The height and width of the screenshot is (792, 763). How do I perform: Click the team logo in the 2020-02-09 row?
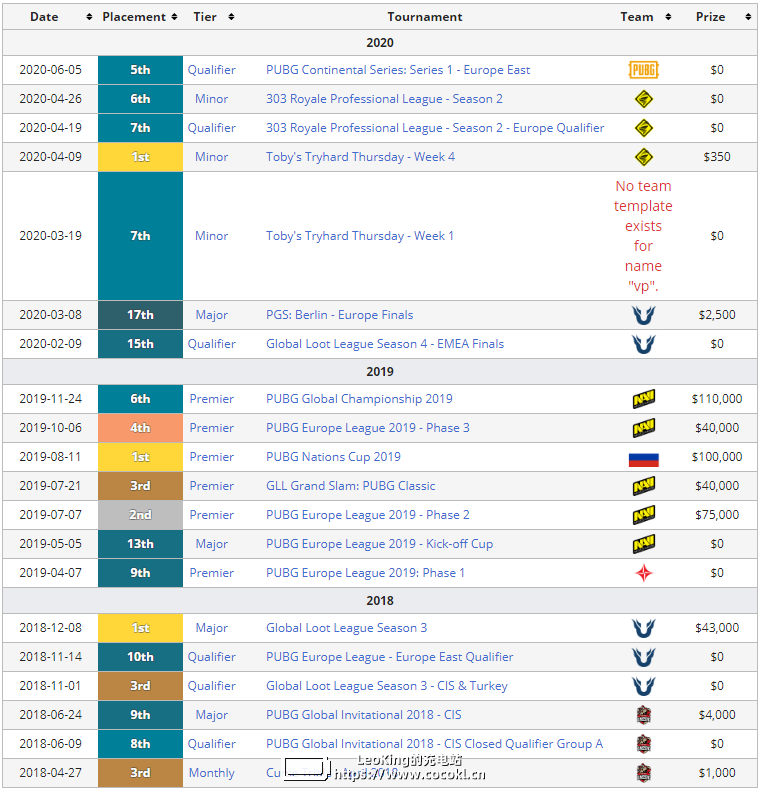(643, 344)
